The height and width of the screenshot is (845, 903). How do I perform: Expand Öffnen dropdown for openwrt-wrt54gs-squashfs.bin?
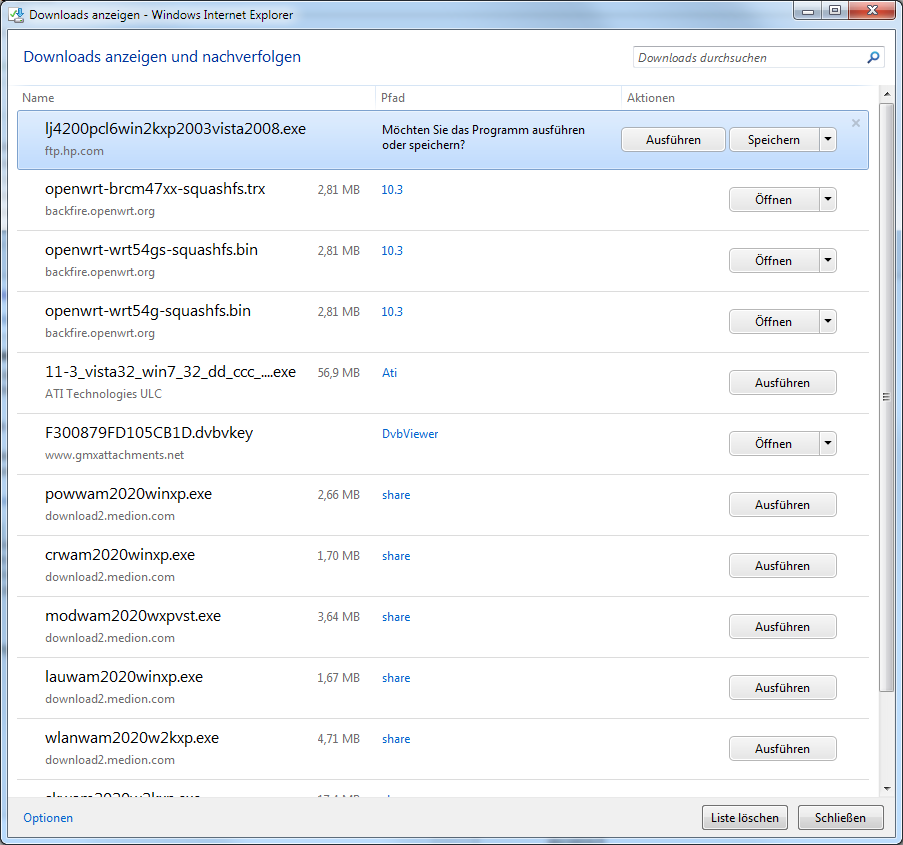coord(828,260)
